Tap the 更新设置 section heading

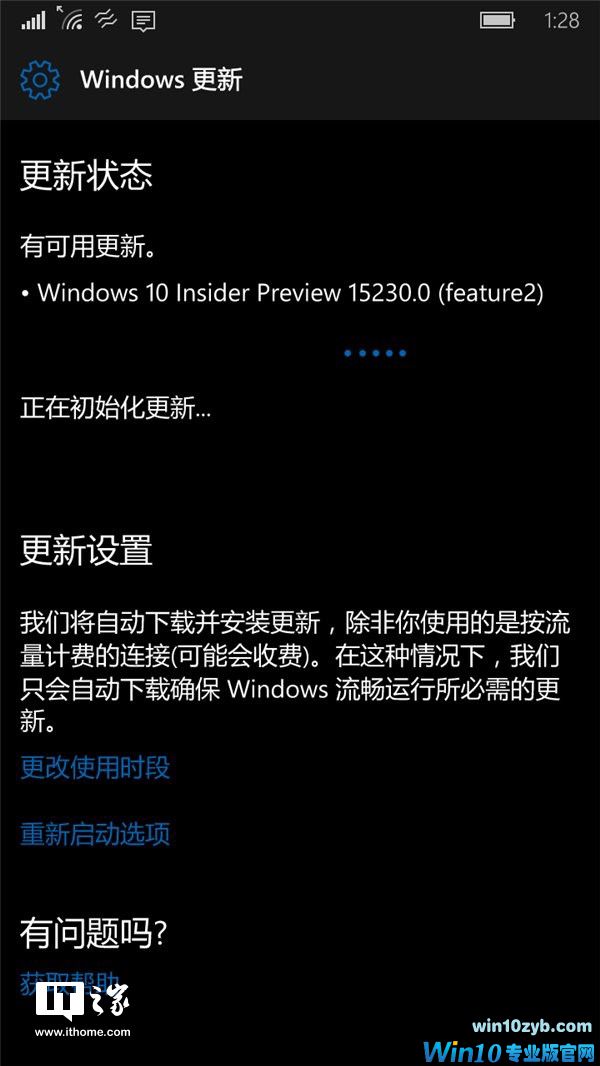click(x=86, y=551)
